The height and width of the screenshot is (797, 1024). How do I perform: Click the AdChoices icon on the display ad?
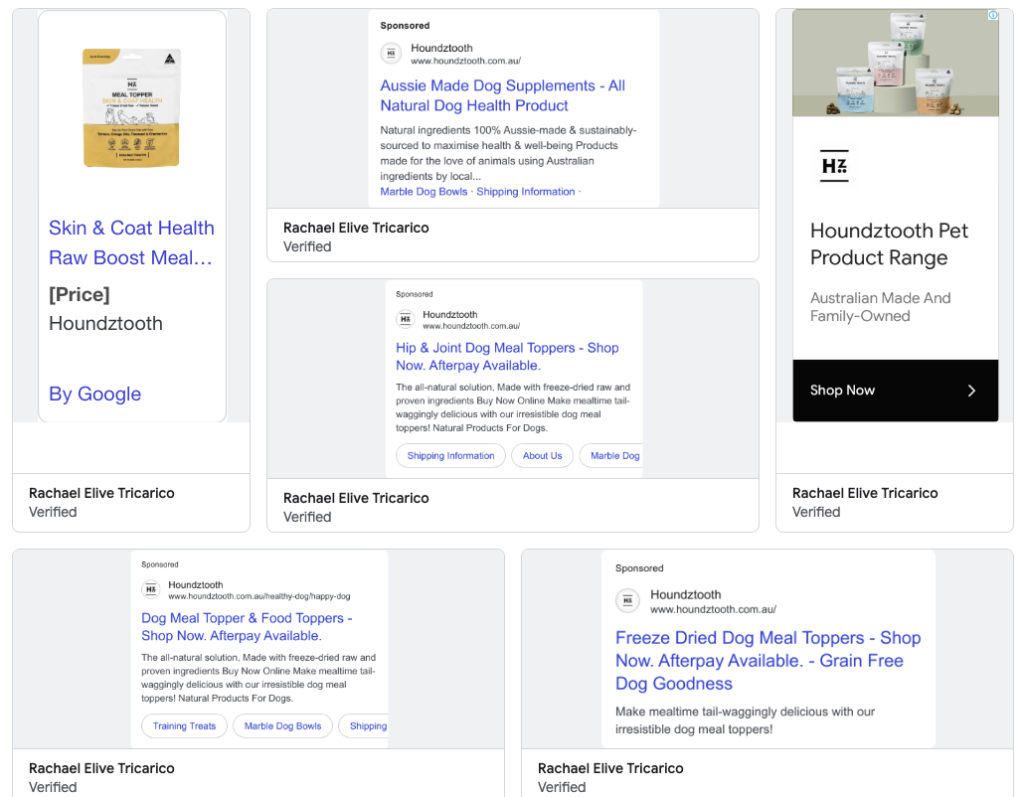(x=992, y=15)
